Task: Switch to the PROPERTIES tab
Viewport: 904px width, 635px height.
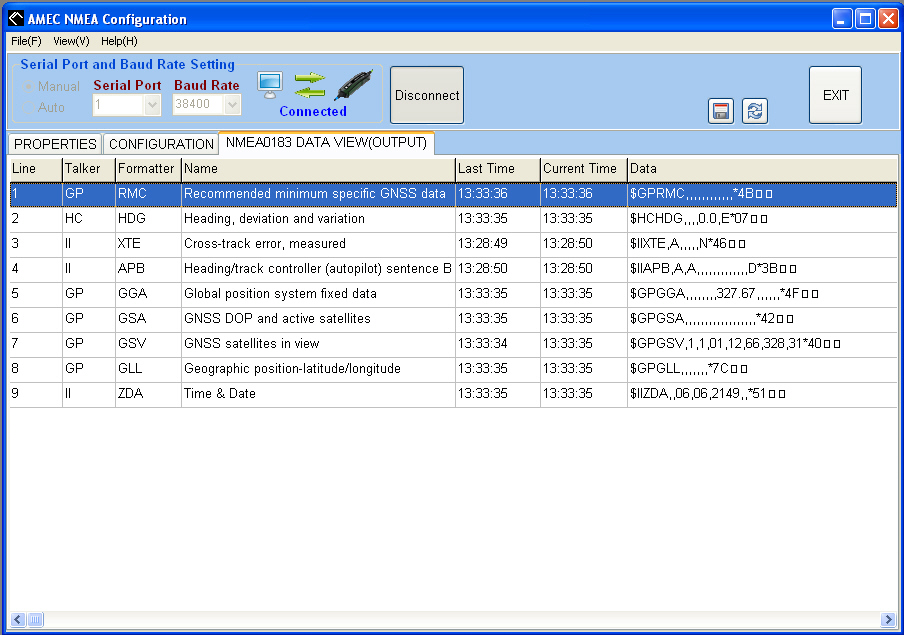Action: pyautogui.click(x=55, y=144)
